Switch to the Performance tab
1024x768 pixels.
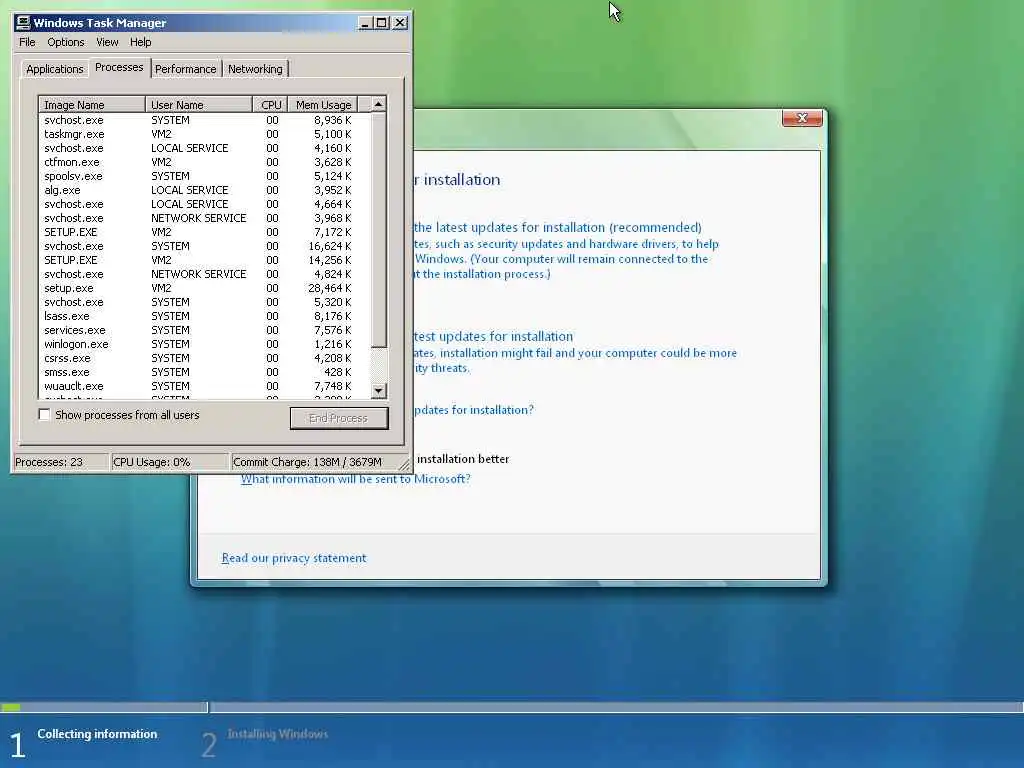click(x=185, y=69)
